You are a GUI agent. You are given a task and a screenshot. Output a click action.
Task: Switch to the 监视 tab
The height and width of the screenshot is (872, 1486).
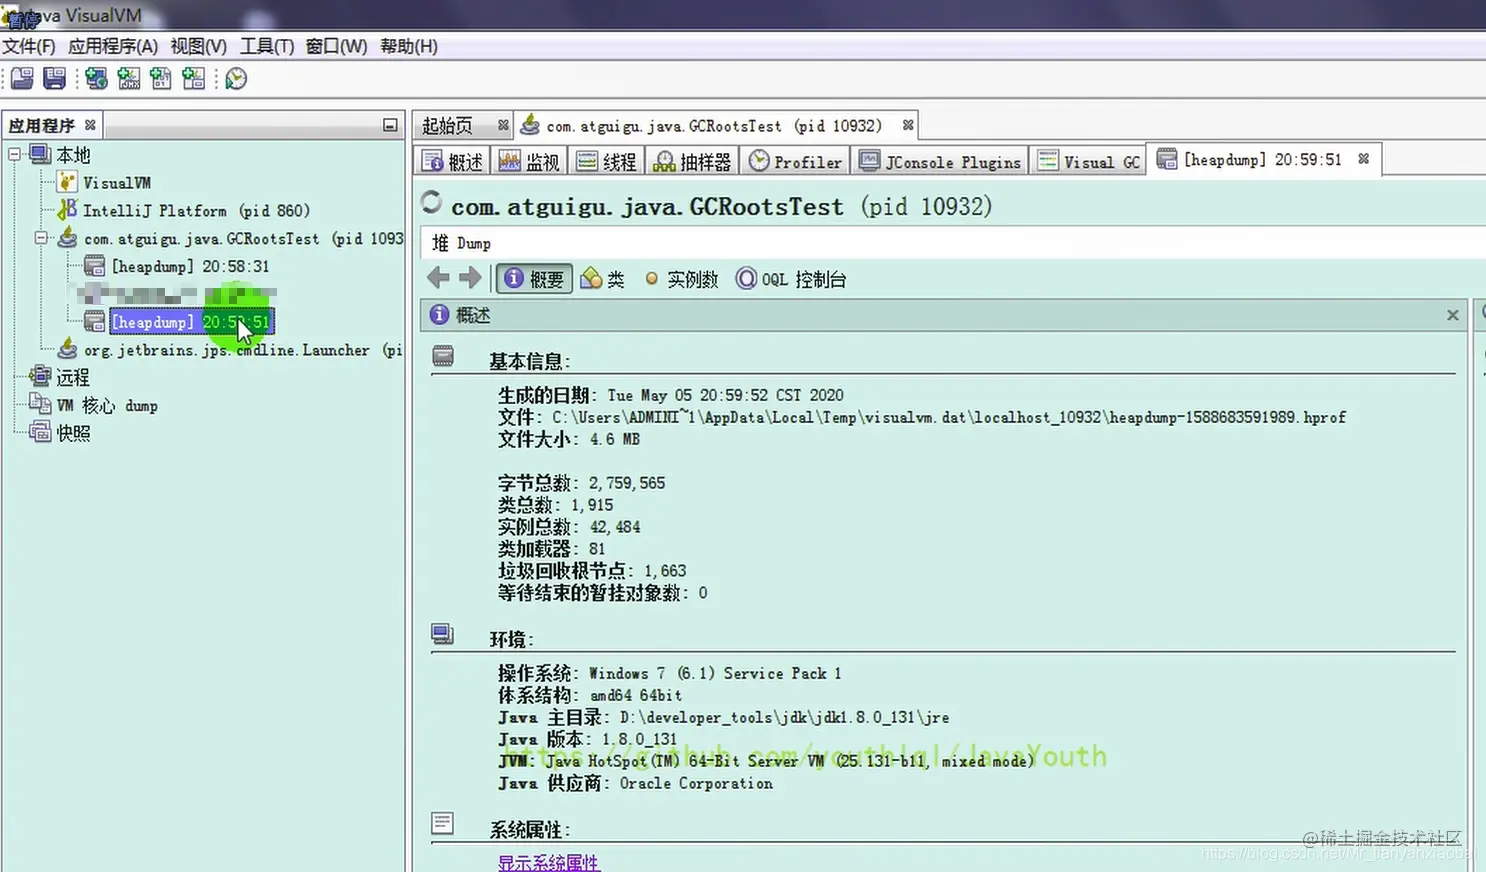[529, 162]
